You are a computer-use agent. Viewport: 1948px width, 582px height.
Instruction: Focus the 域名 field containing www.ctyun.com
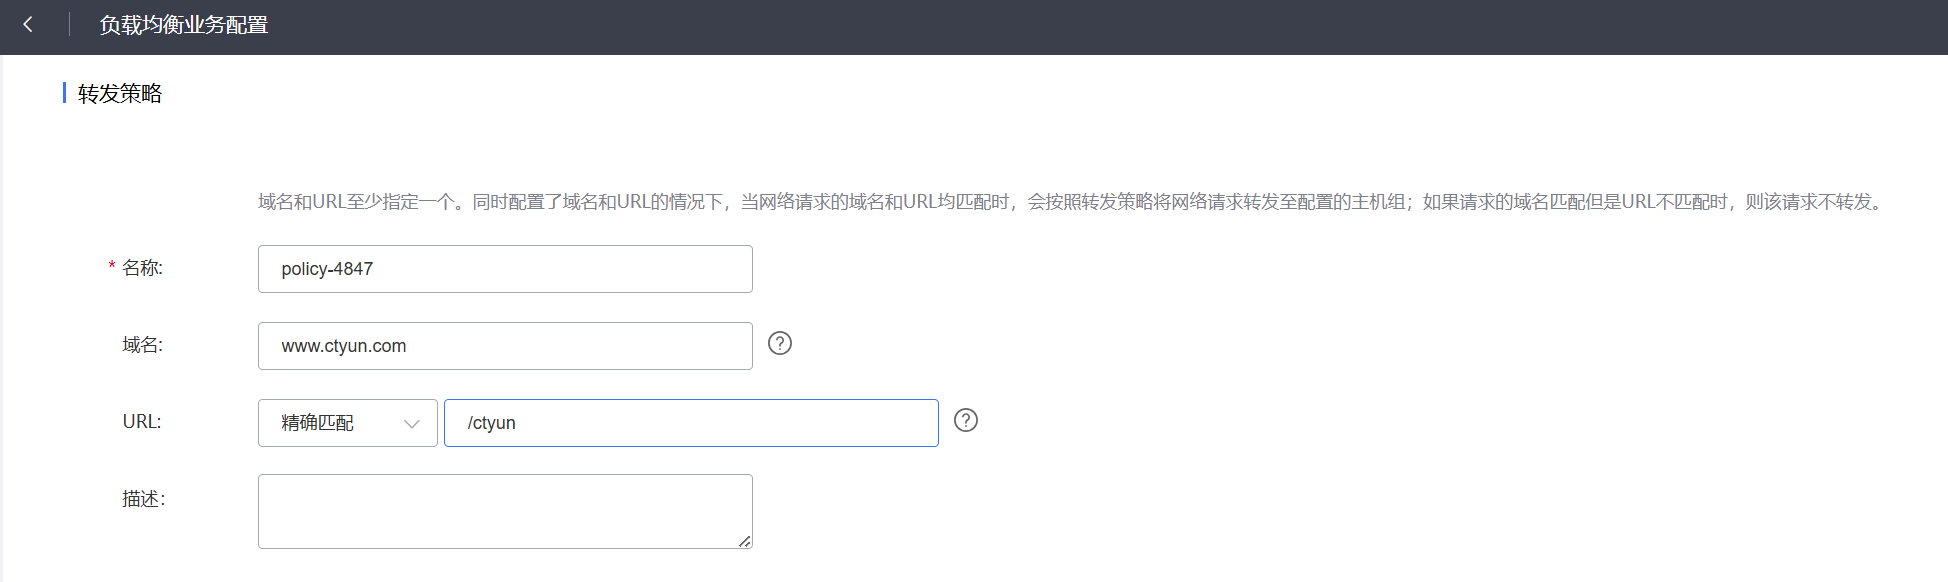pos(505,346)
